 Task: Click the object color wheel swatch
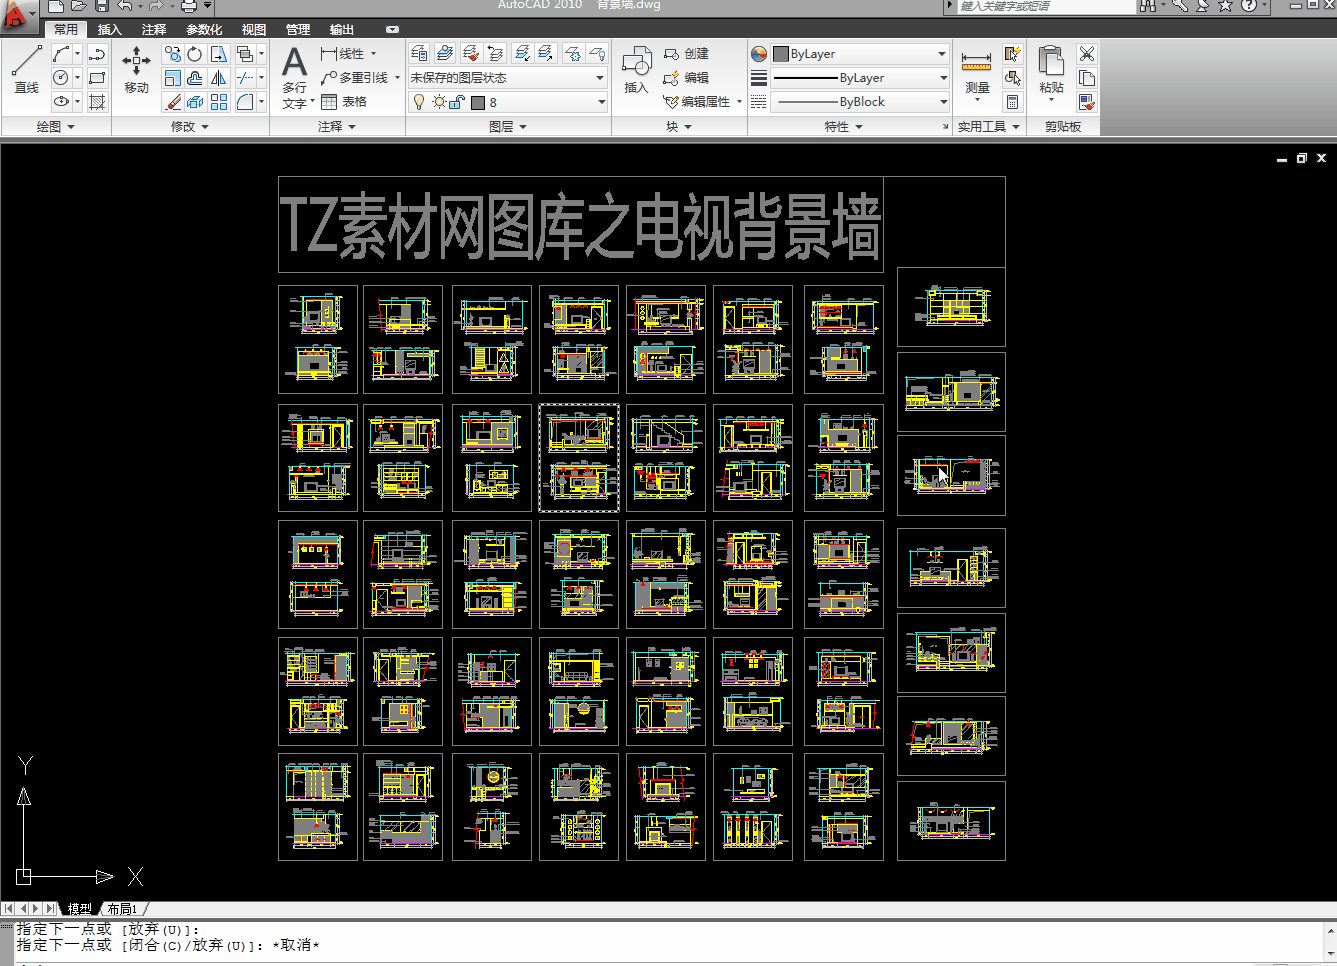click(x=759, y=54)
